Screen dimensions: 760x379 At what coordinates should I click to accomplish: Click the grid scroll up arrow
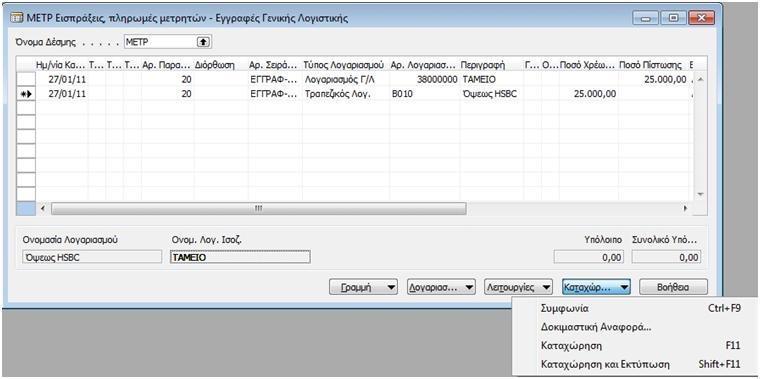click(699, 79)
